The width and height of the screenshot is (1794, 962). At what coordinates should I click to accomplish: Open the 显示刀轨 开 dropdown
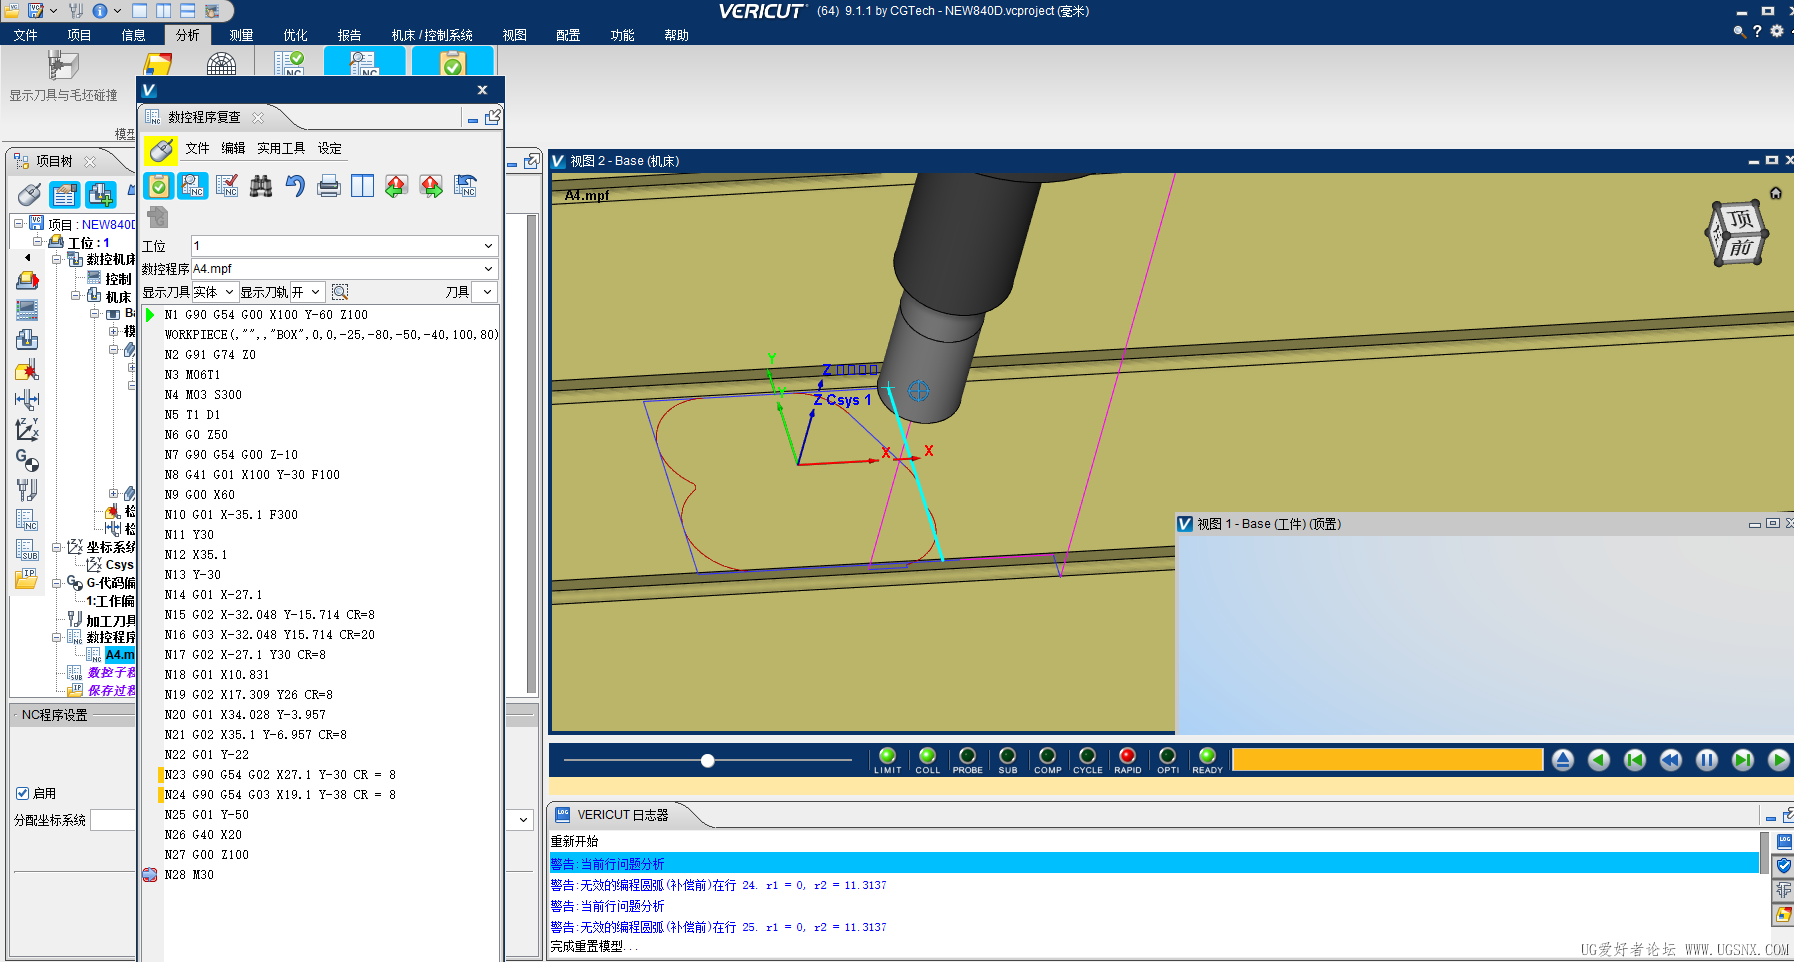point(307,292)
